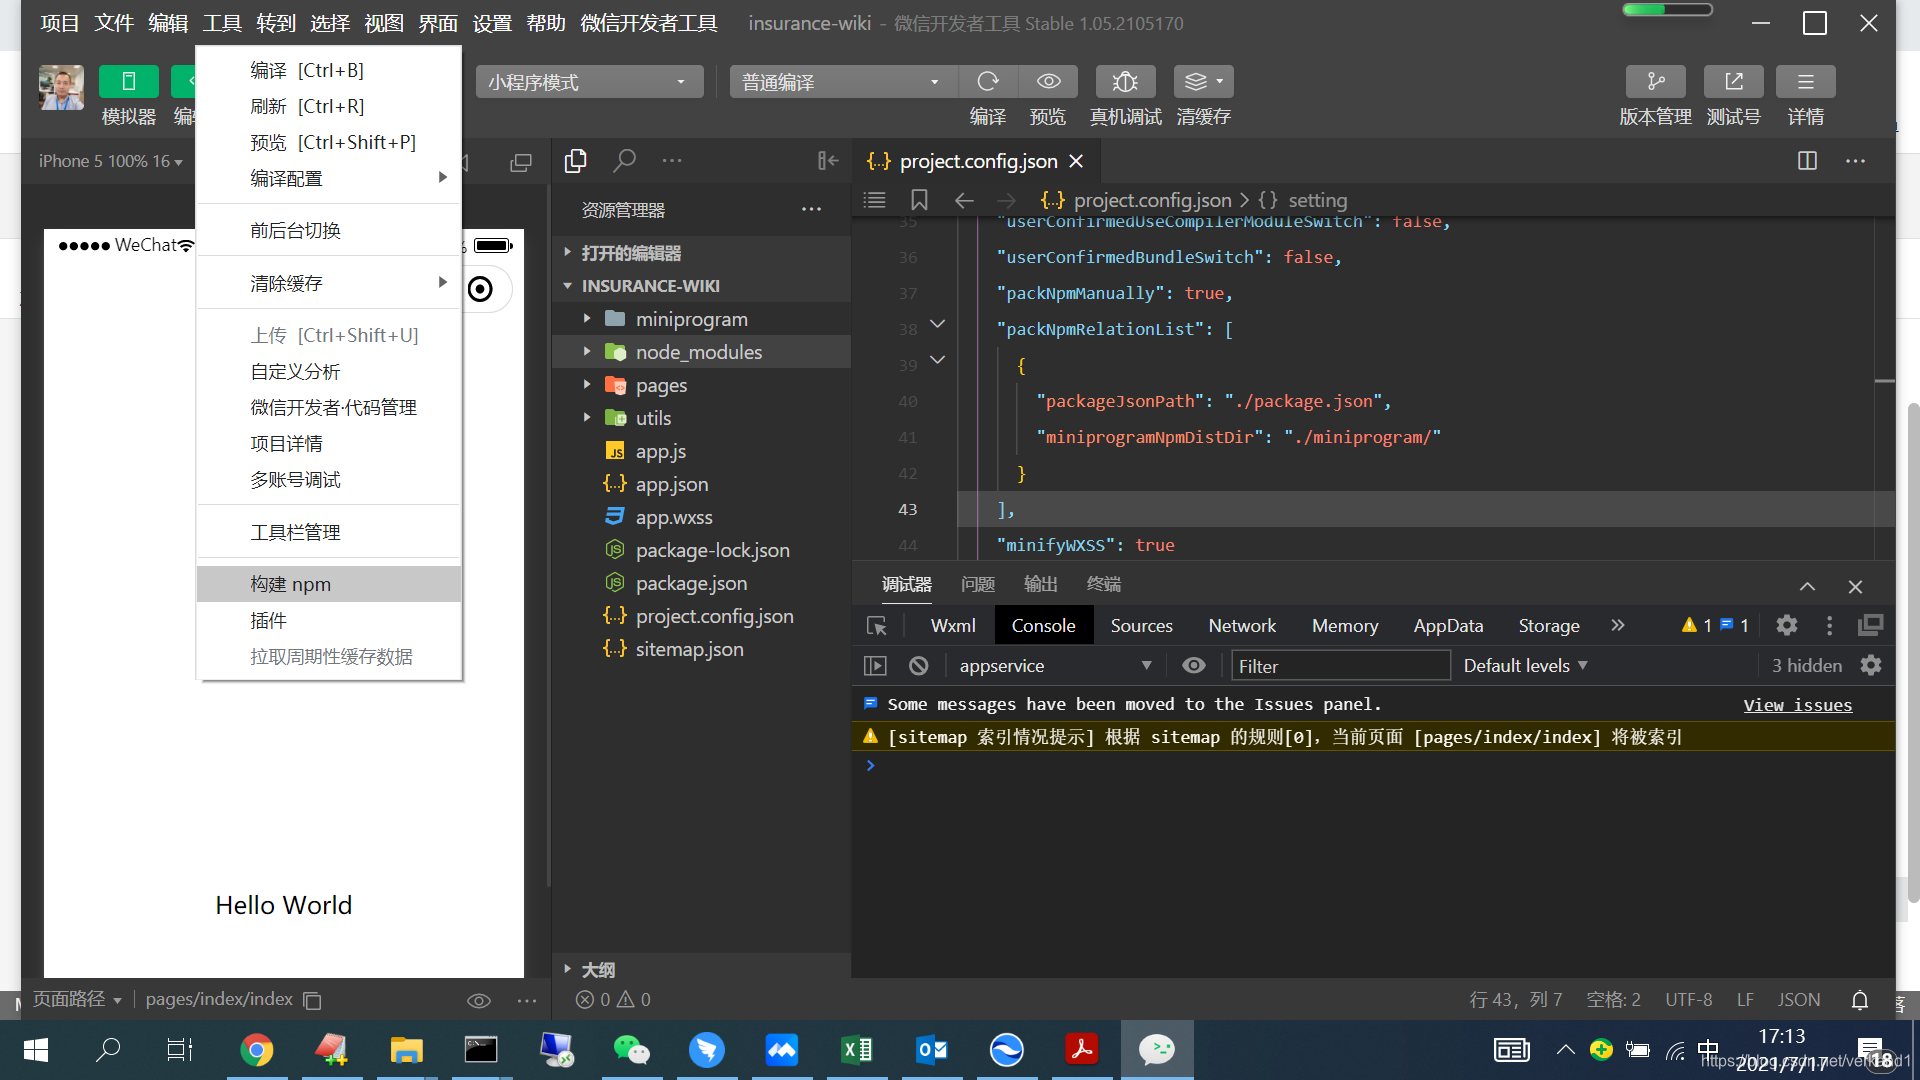Collapse the side panel with arrow icon
The image size is (1920, 1080).
(828, 161)
